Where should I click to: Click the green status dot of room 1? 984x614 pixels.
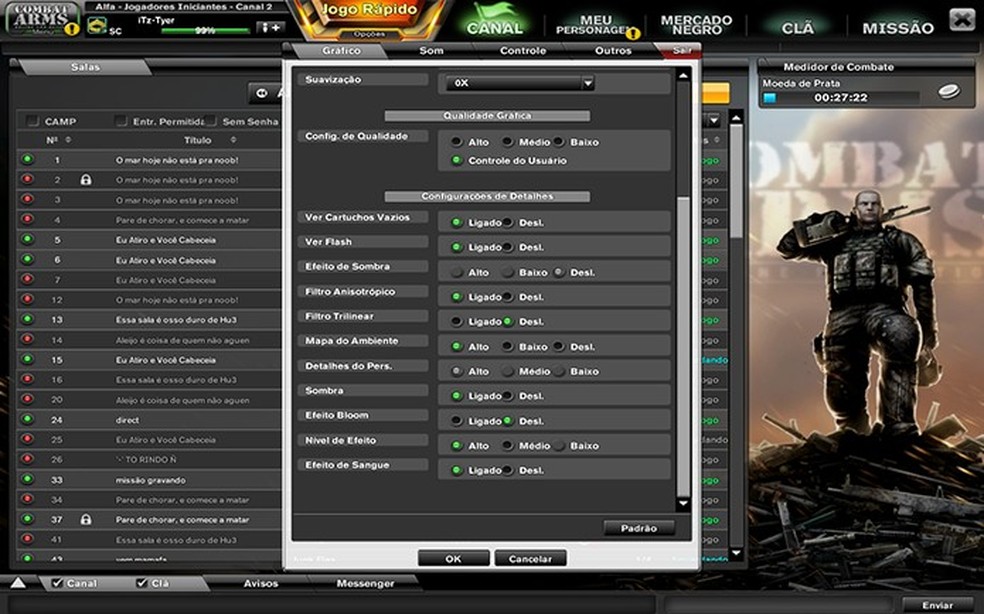27,159
